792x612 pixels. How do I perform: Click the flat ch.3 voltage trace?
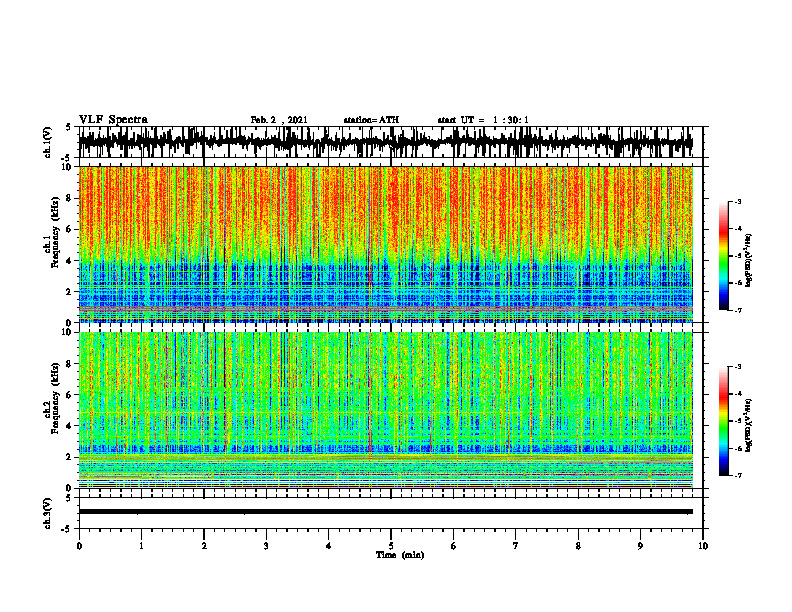click(386, 512)
